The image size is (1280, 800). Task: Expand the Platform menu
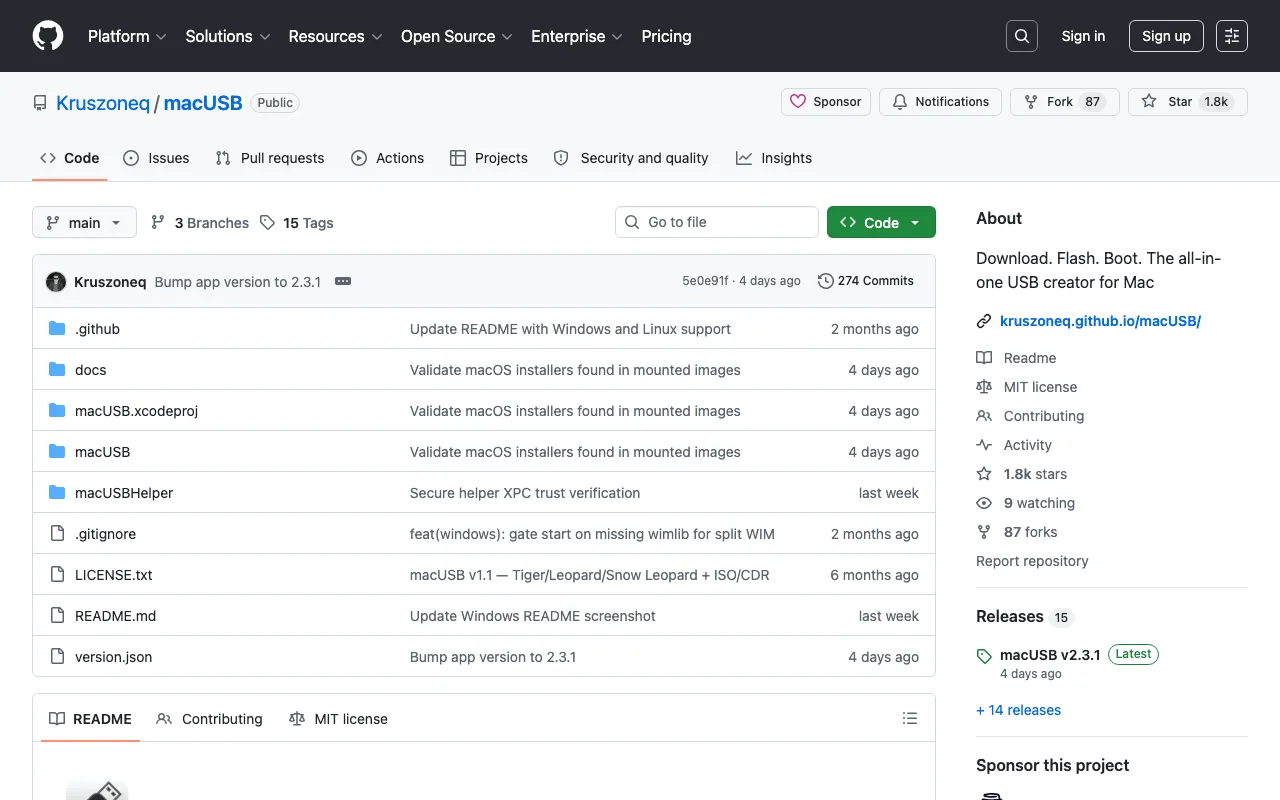127,36
